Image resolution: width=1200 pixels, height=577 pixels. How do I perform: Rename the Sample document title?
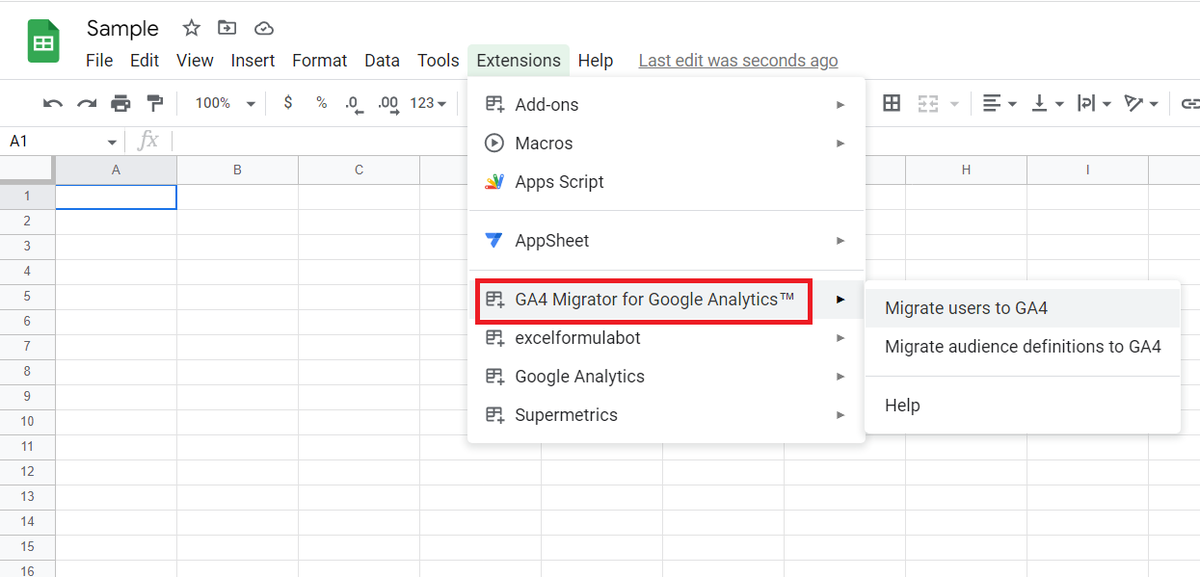pos(123,28)
